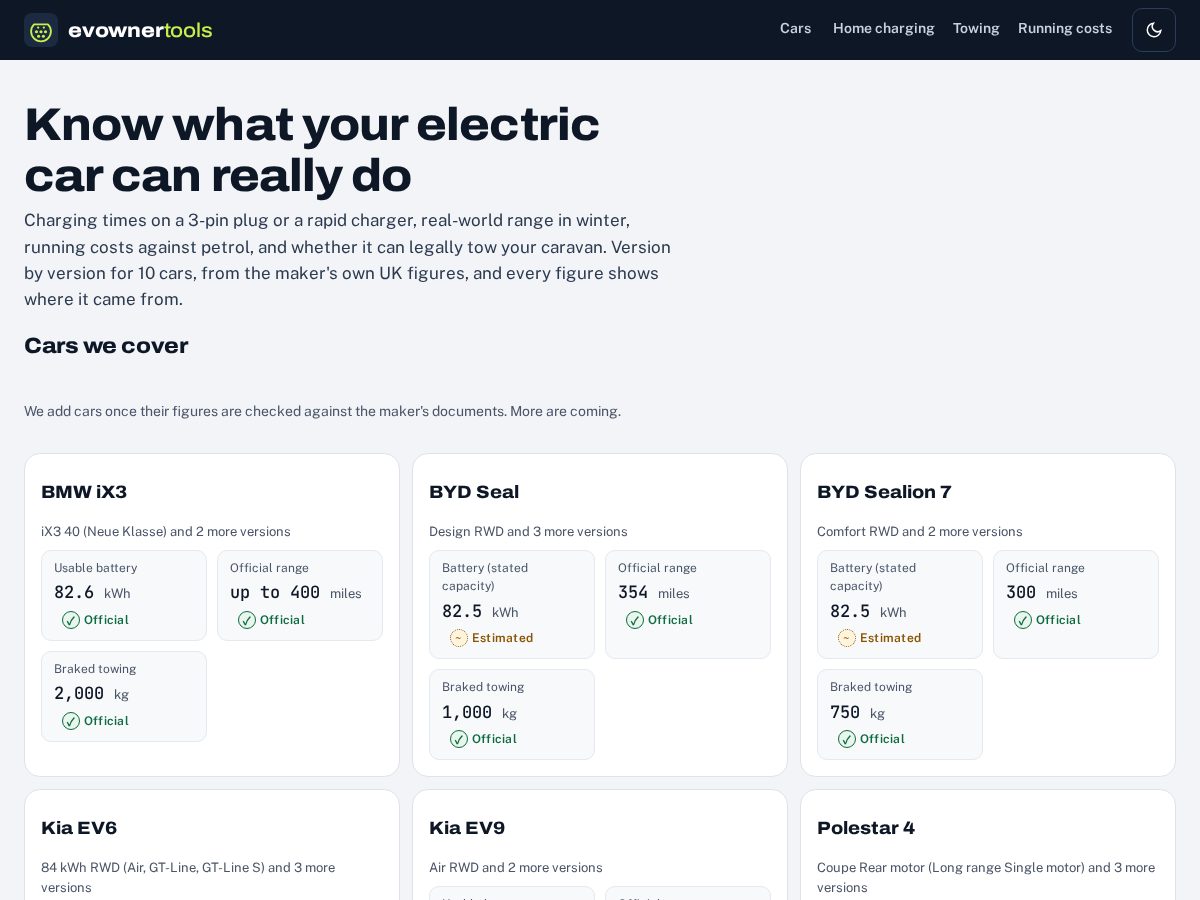Open the Polestar 4 car card

[x=988, y=845]
